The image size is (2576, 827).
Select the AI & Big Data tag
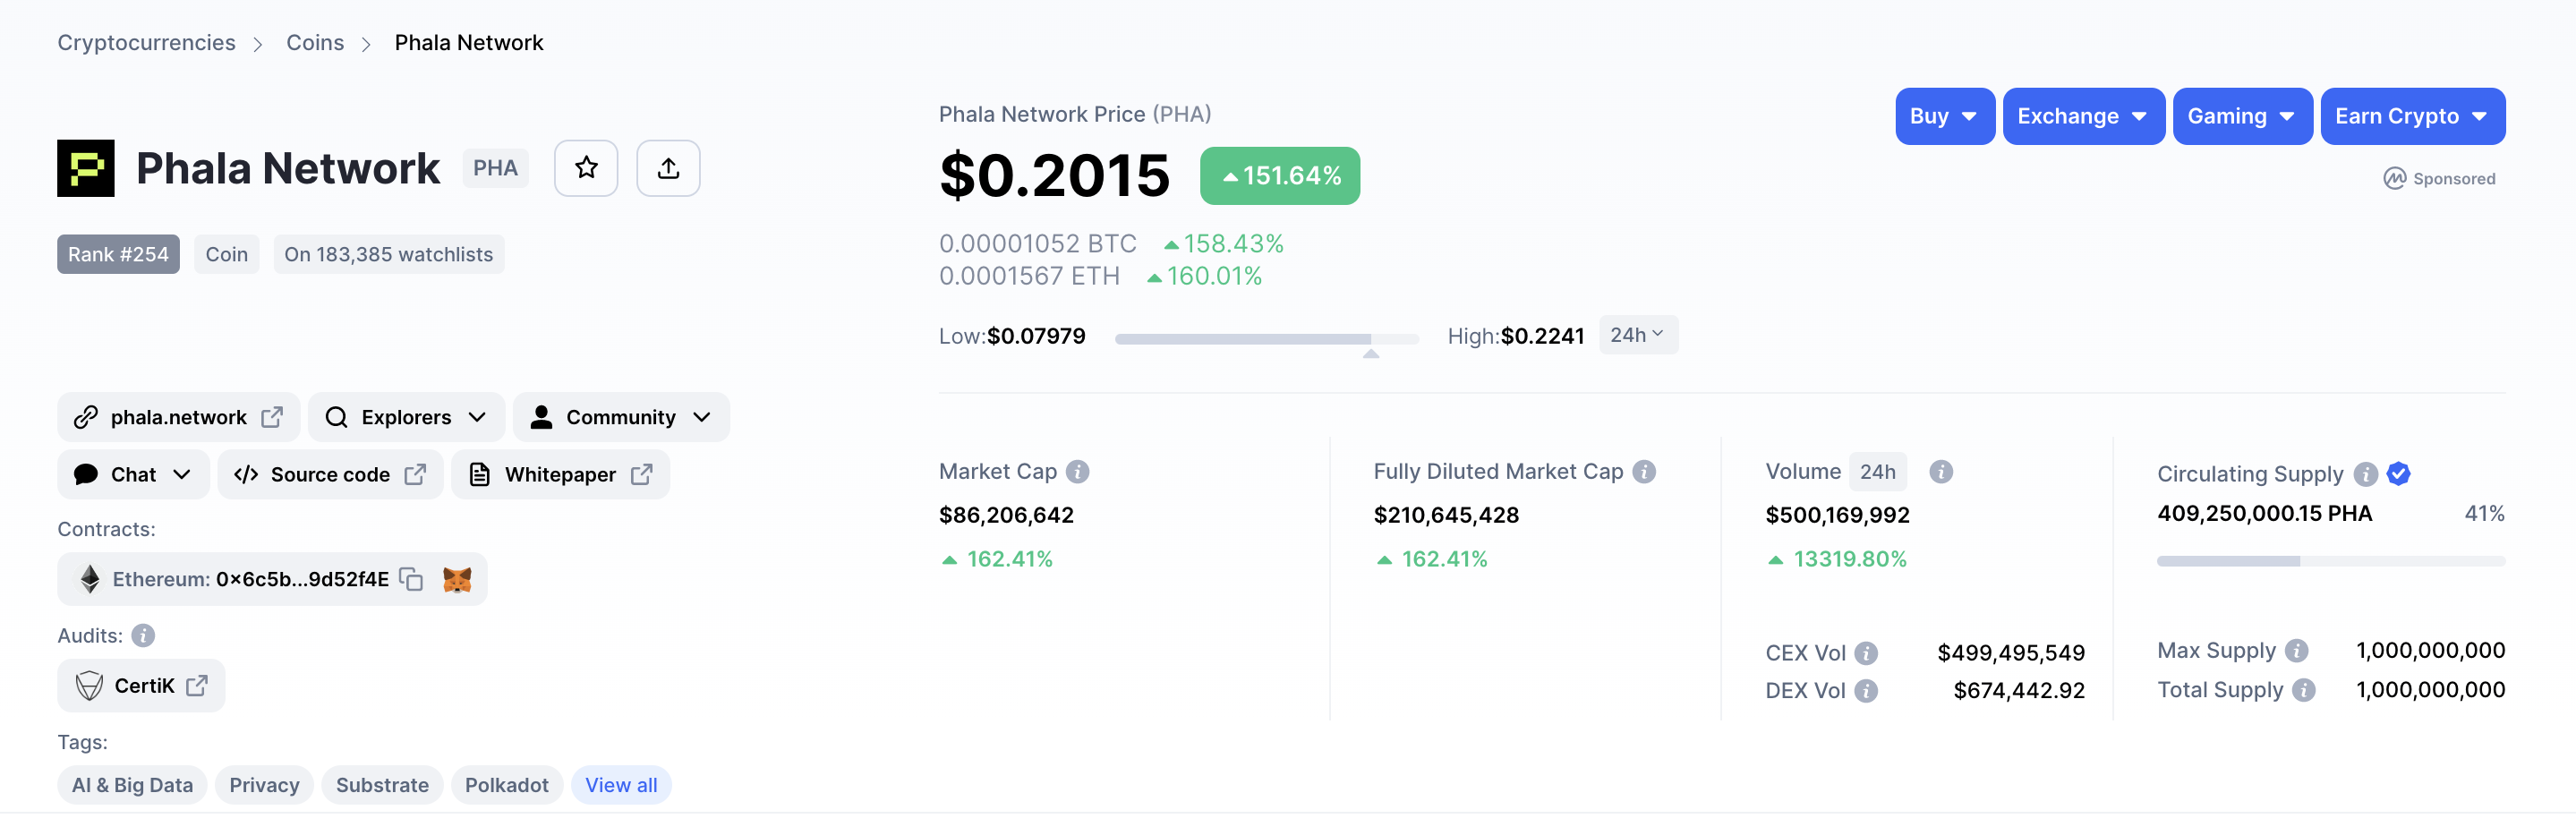[x=132, y=785]
